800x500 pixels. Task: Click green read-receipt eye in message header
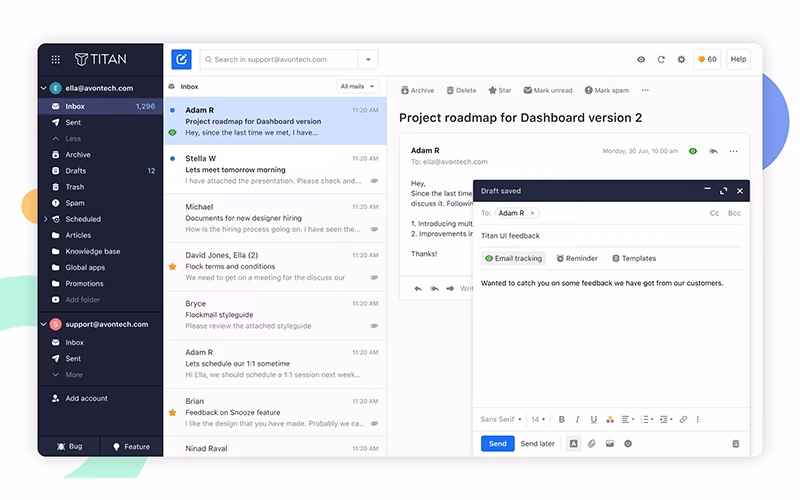point(693,152)
